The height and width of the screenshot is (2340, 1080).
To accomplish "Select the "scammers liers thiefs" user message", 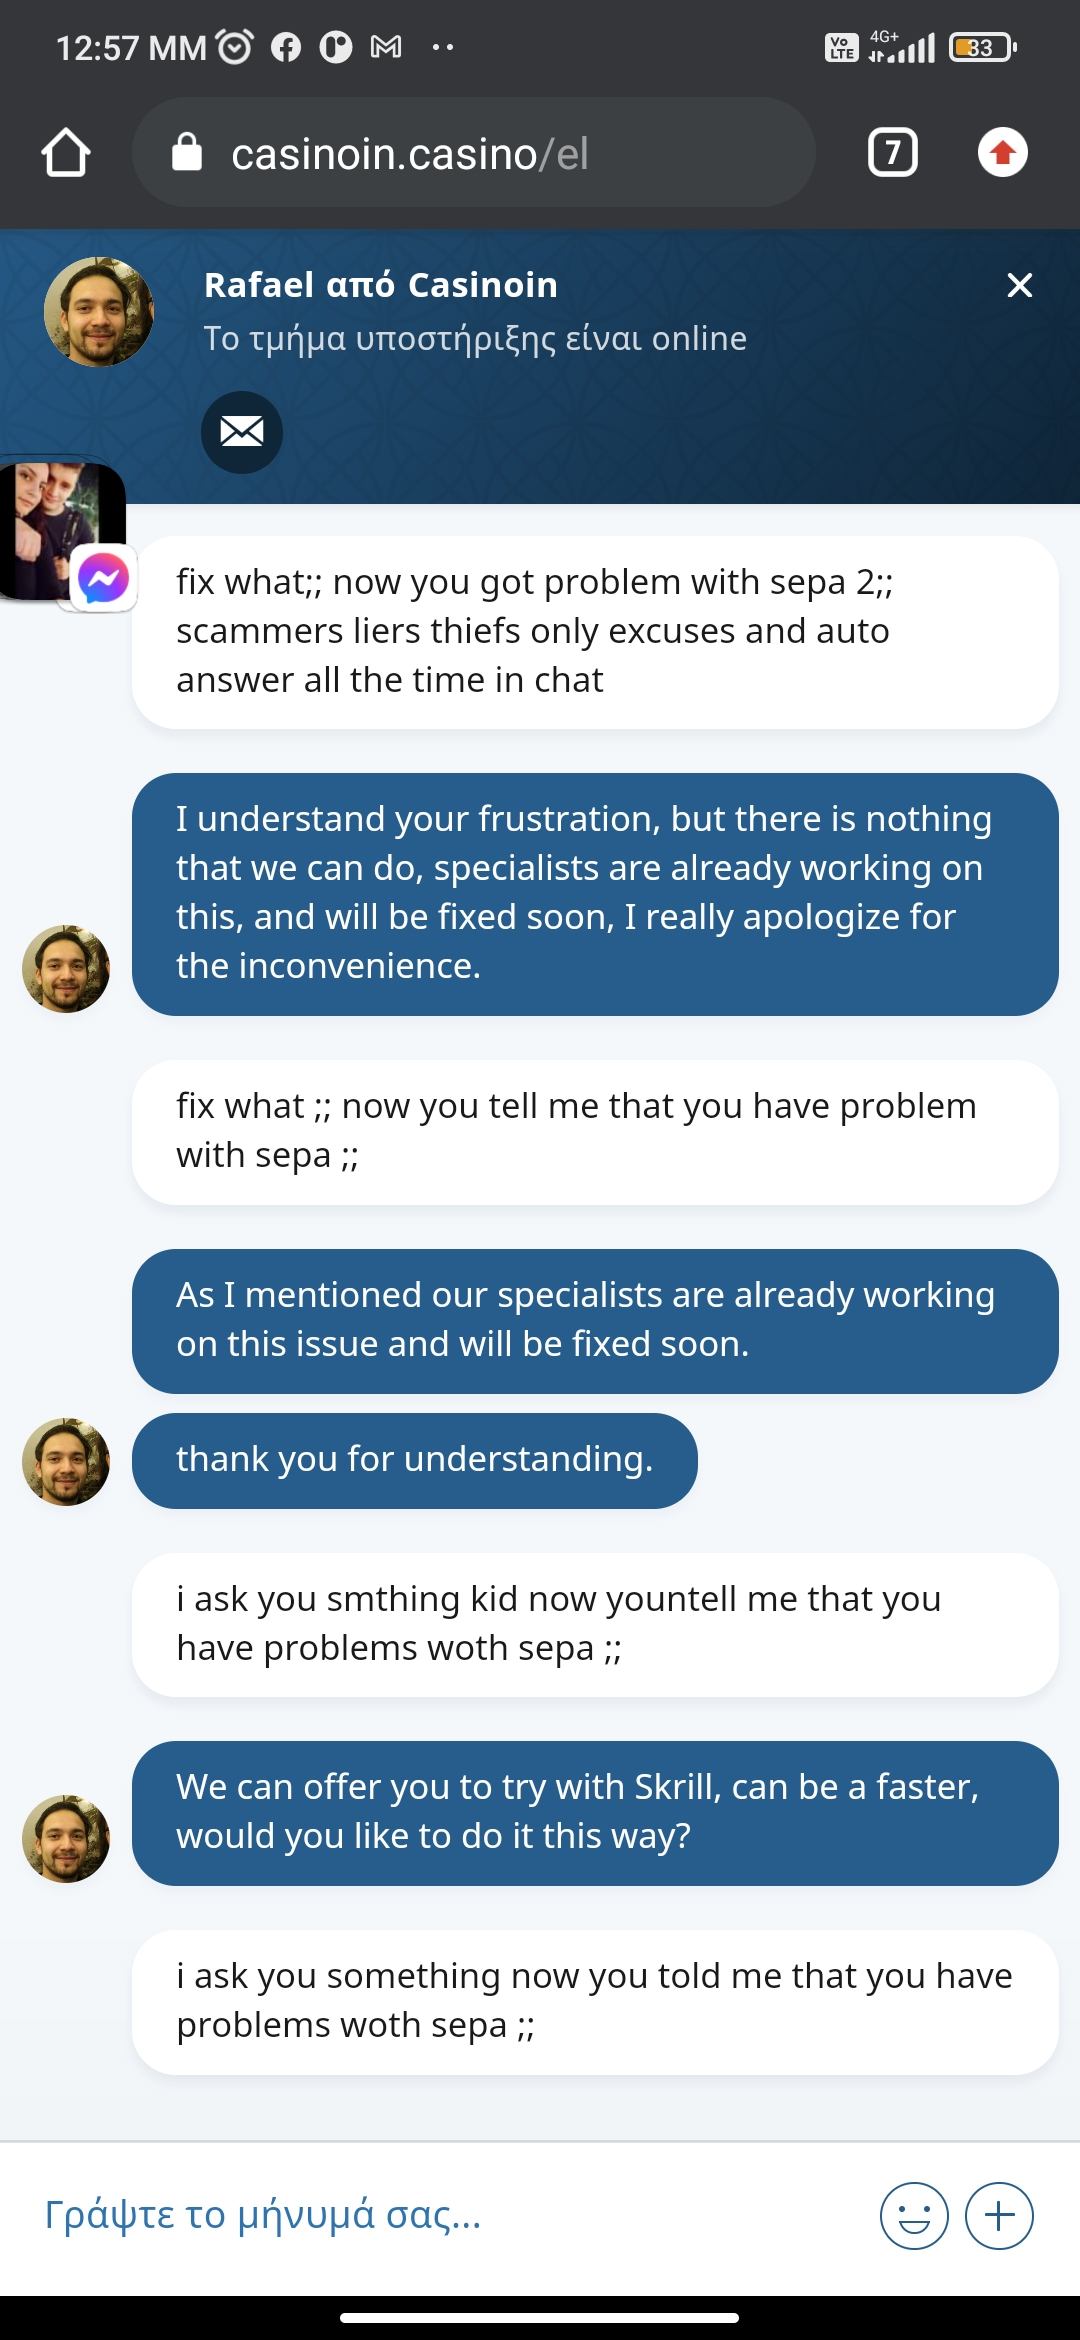I will (x=595, y=631).
